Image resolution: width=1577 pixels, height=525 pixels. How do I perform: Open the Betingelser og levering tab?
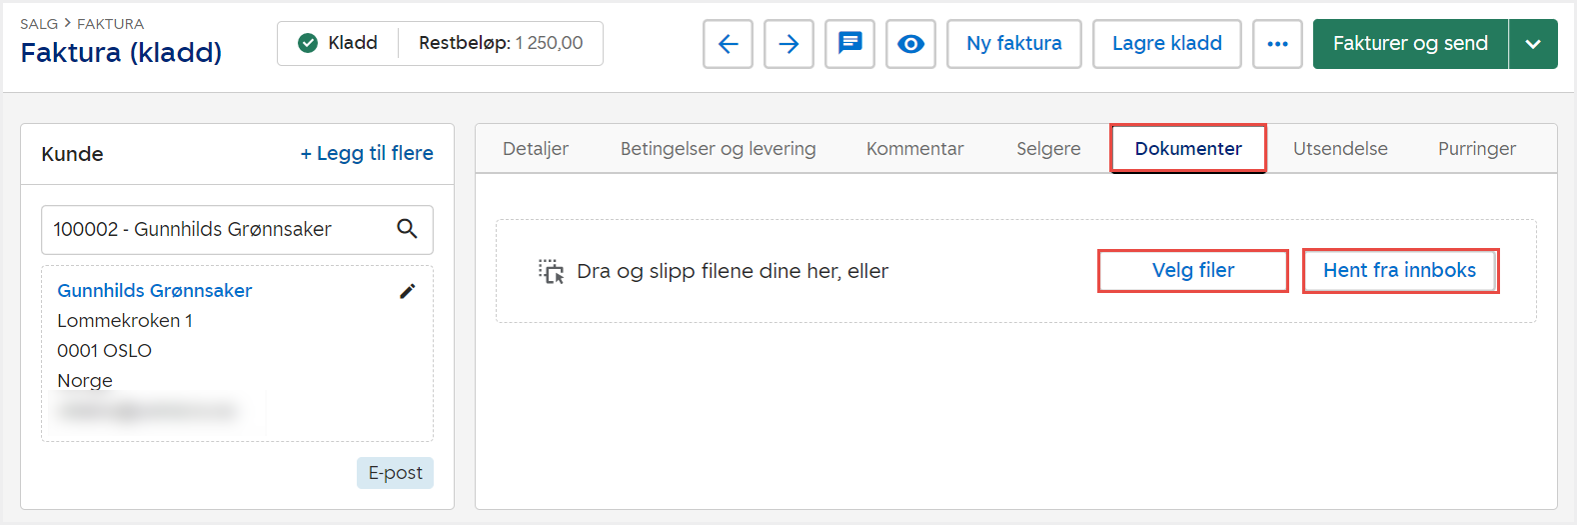(717, 149)
